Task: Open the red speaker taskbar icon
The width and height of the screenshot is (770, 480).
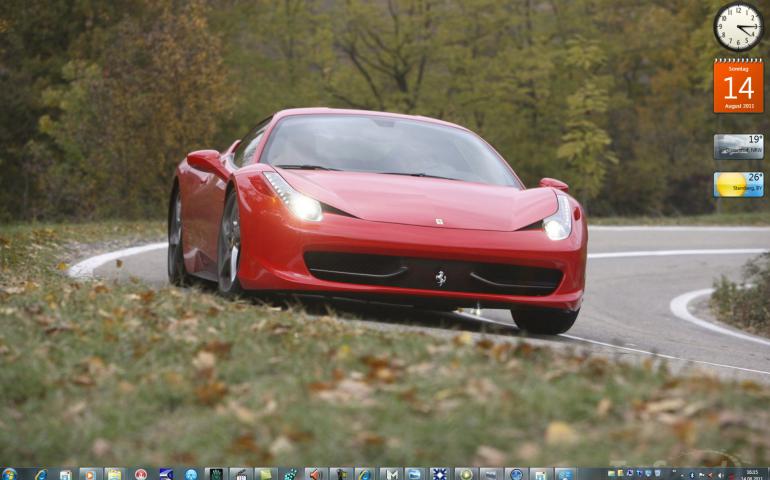Action: [x=315, y=475]
